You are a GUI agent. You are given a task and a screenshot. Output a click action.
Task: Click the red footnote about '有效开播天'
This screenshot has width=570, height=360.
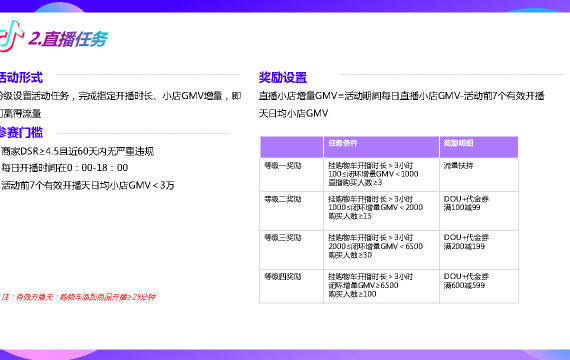pos(79,297)
